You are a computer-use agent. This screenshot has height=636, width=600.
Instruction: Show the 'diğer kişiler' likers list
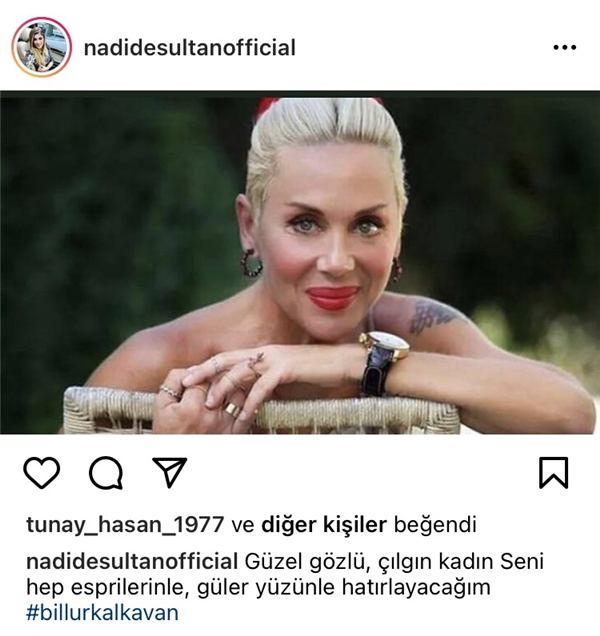tap(324, 525)
